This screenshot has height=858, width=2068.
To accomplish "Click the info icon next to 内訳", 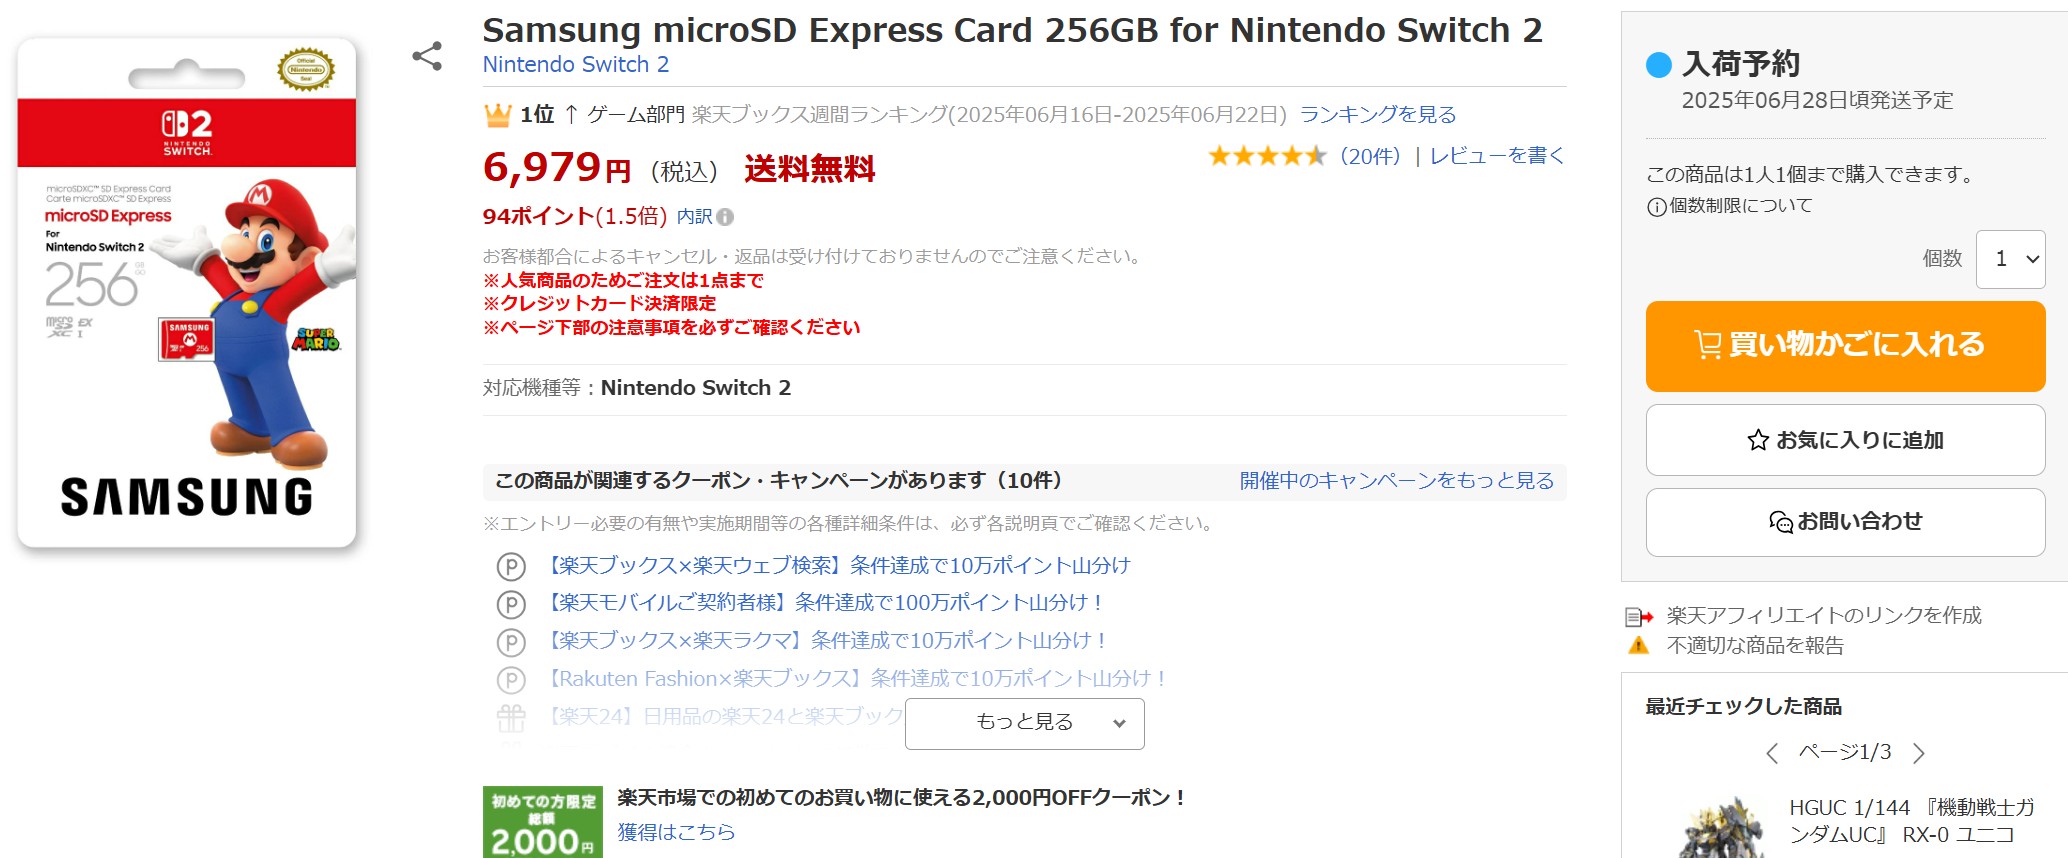I will click(725, 217).
